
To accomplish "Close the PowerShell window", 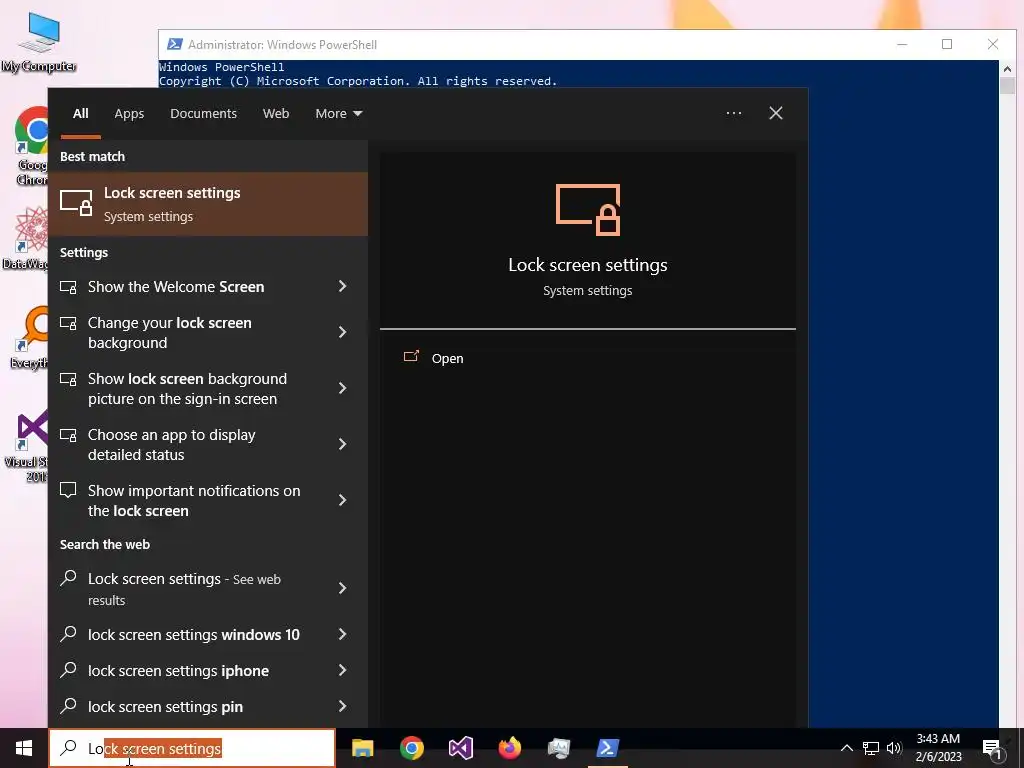I will [x=993, y=44].
